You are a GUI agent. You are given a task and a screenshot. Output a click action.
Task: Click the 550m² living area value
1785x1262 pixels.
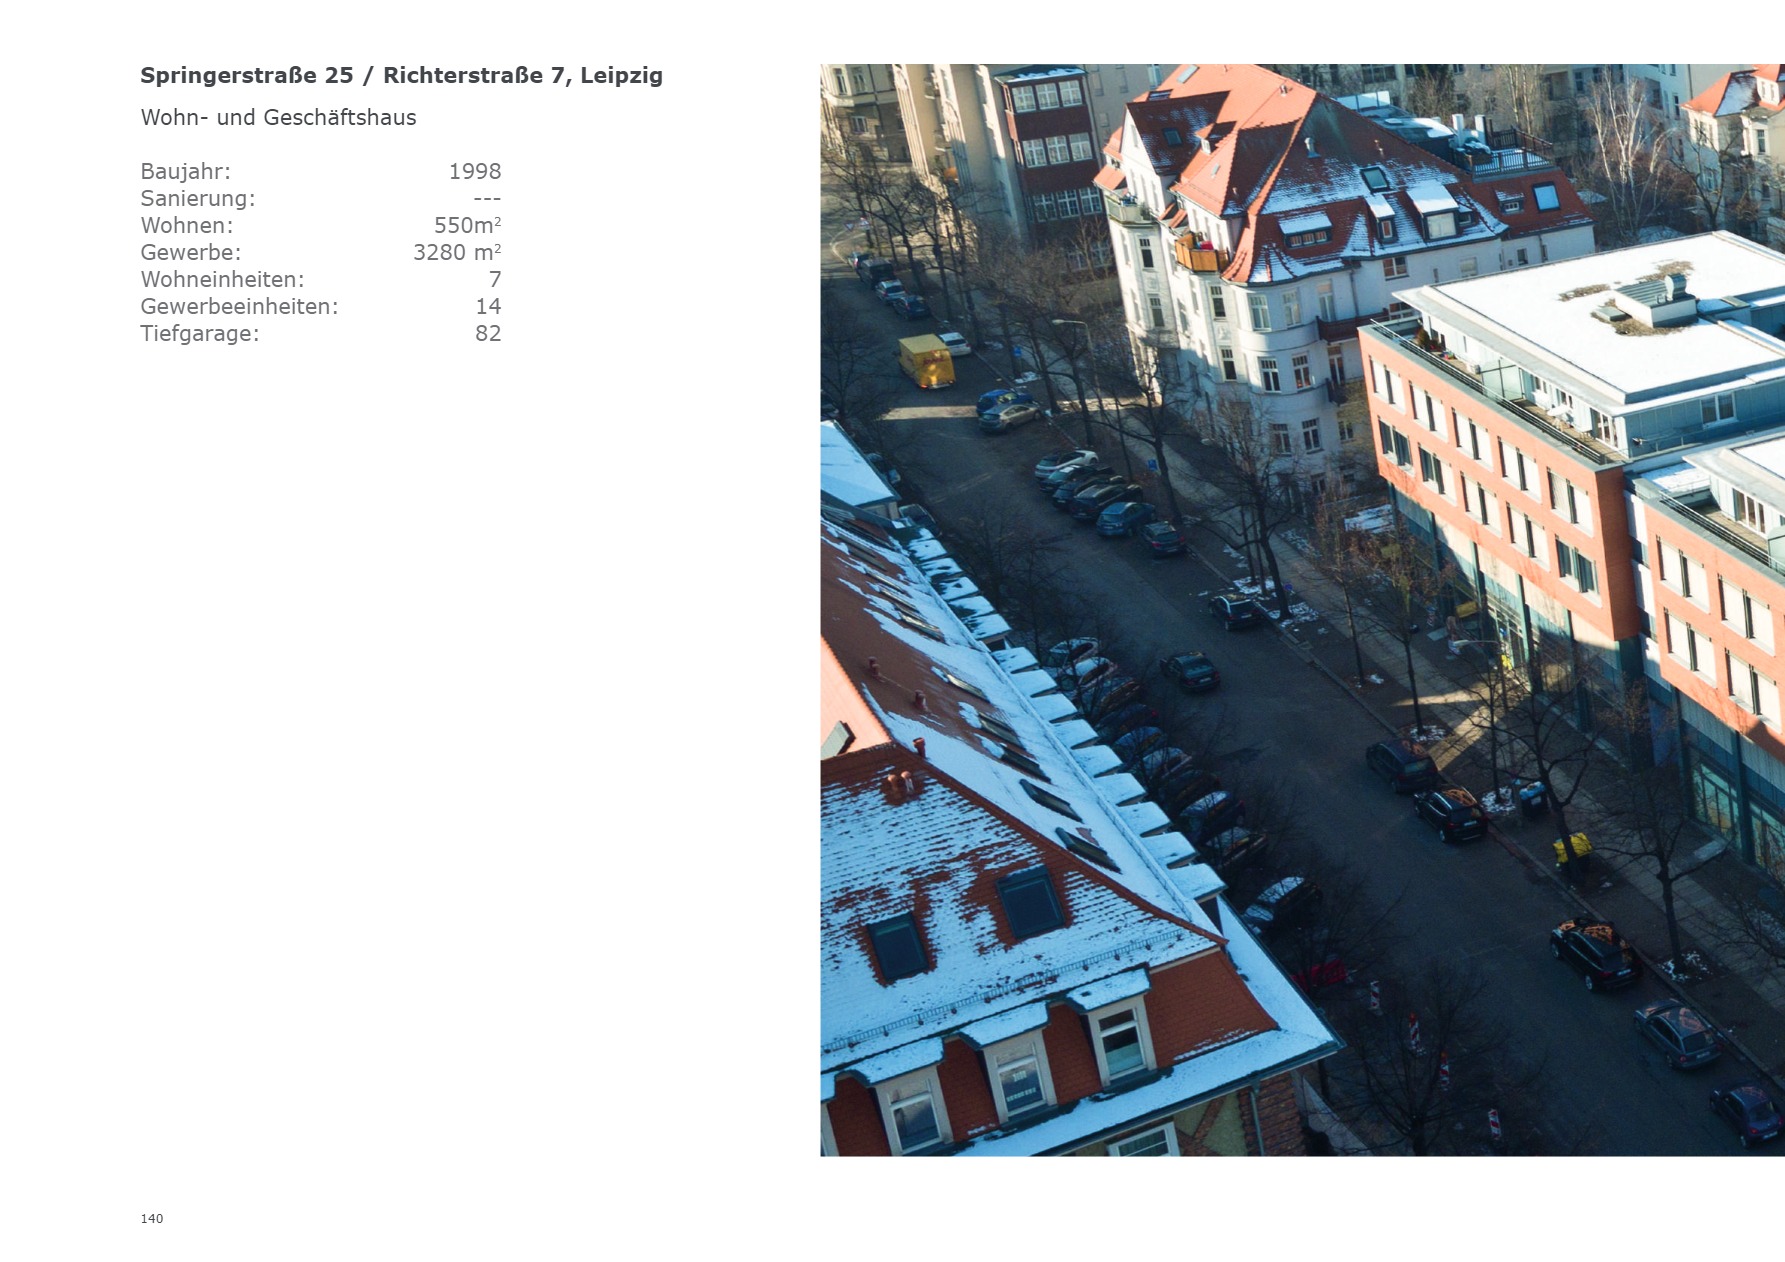tap(467, 226)
